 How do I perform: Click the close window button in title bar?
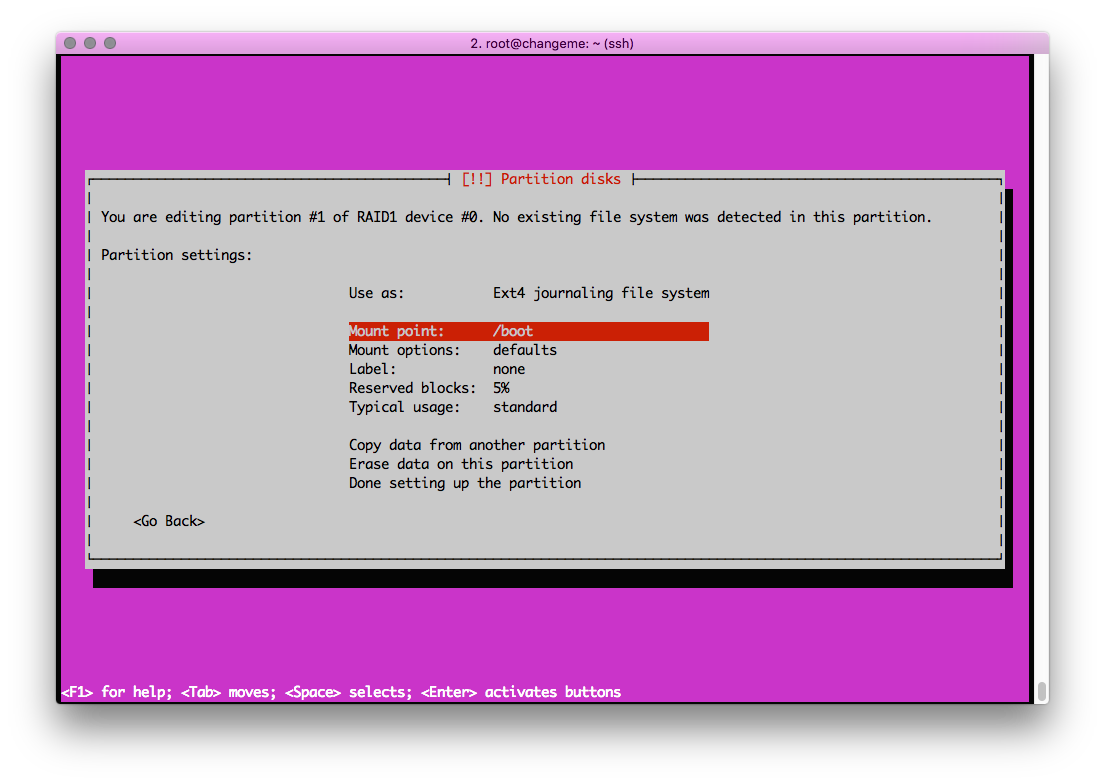(x=70, y=43)
